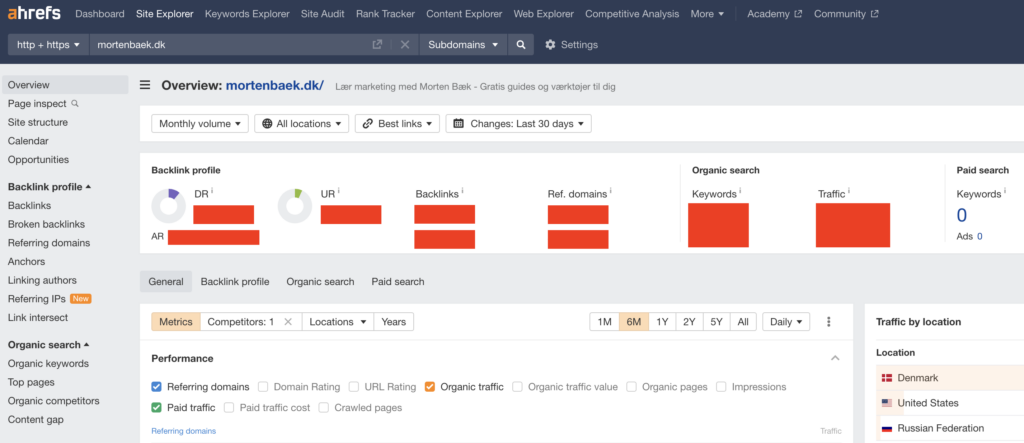
Task: Click DR info icon
Action: 212,191
